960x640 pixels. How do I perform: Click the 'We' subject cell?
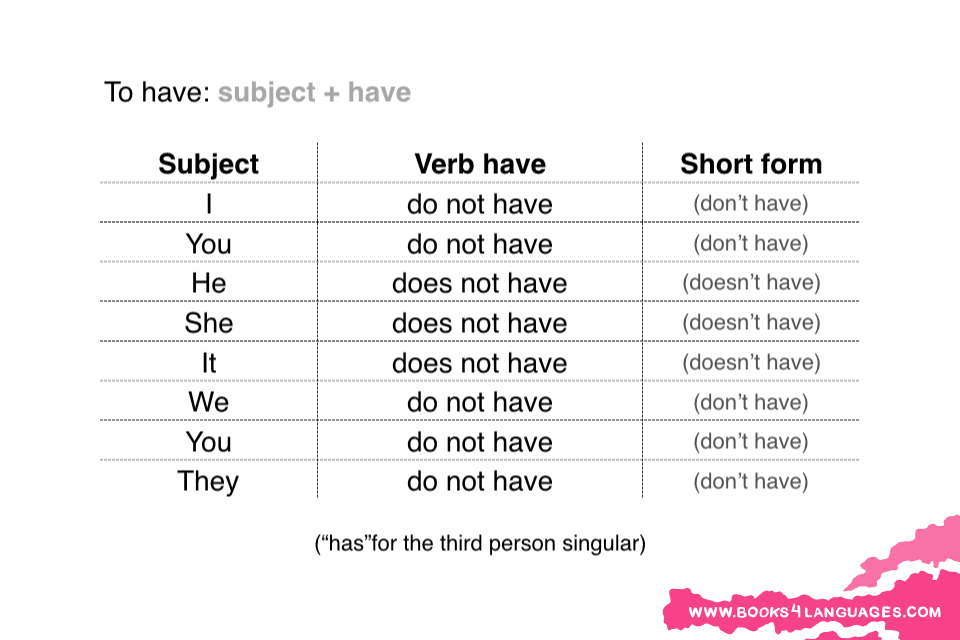point(209,402)
